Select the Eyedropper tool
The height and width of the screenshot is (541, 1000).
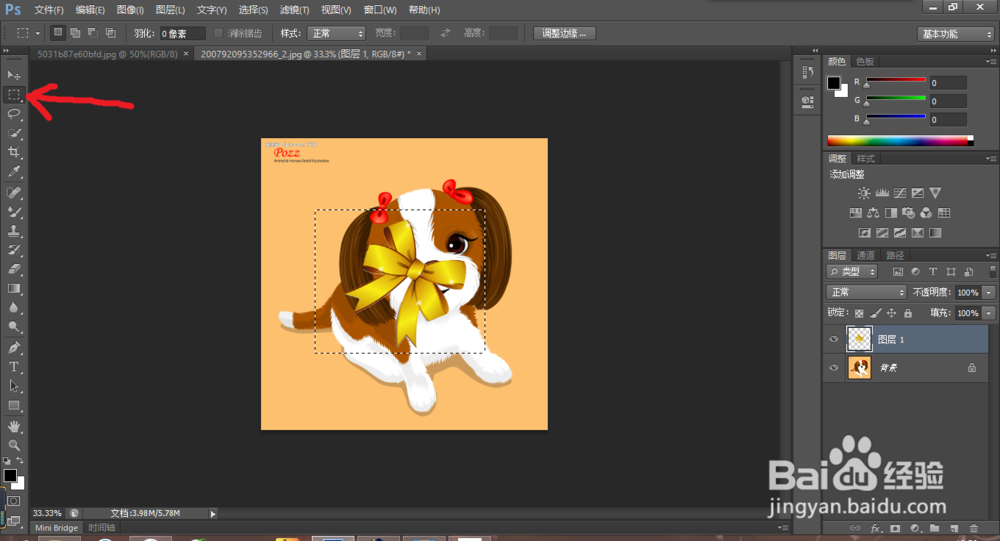tap(13, 171)
